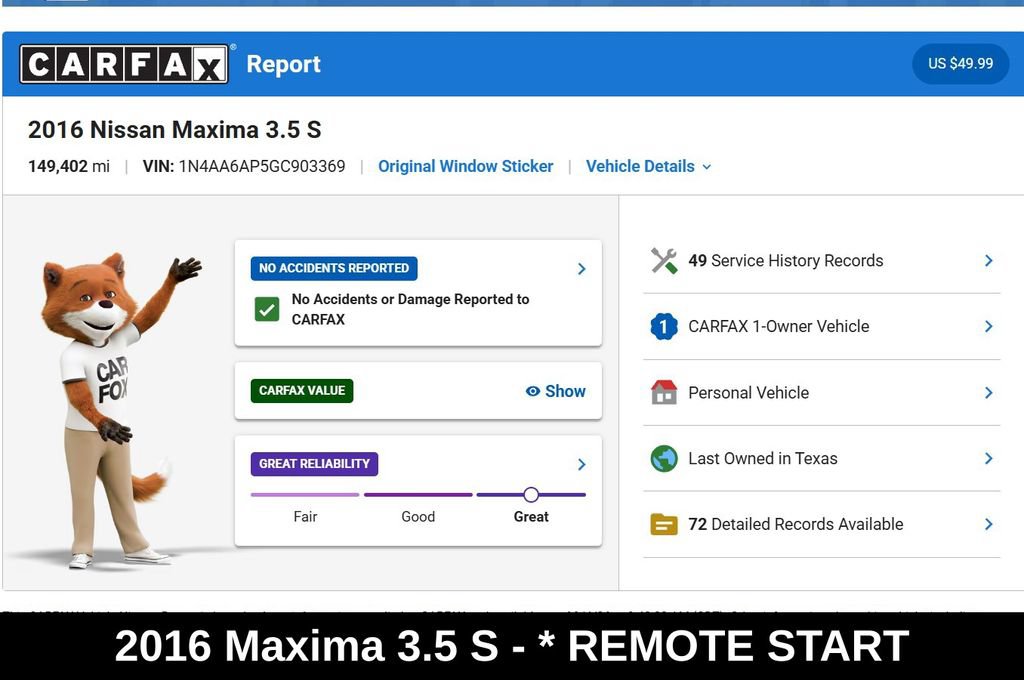The width and height of the screenshot is (1024, 680).
Task: Click CARFAX 1-Owner Vehicle text
Action: pyautogui.click(x=778, y=327)
